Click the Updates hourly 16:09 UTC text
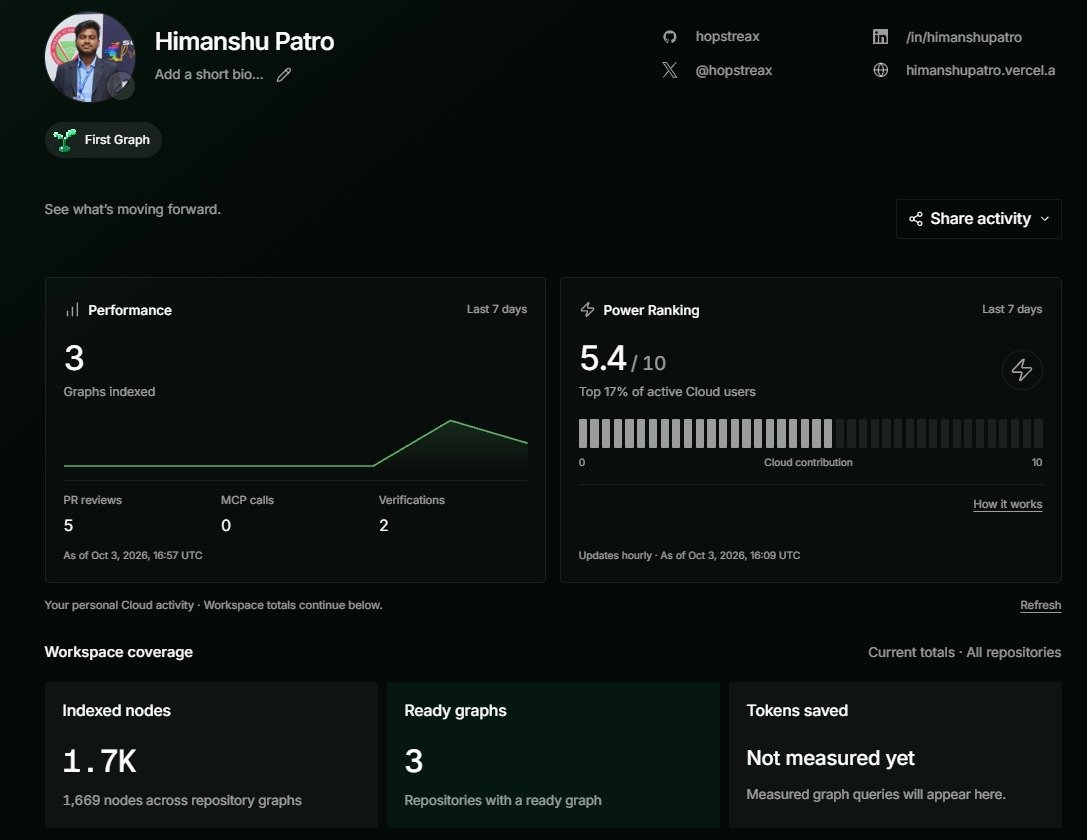 (x=689, y=555)
